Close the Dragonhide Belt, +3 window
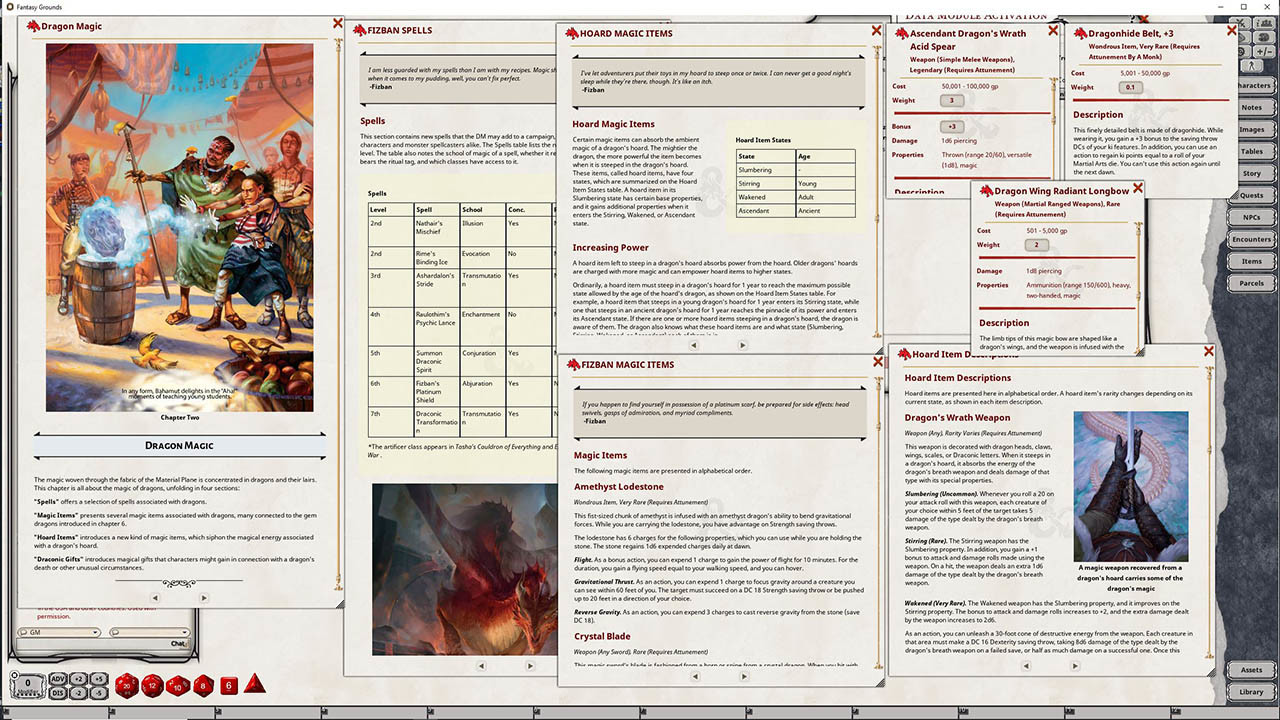 pos(1231,32)
